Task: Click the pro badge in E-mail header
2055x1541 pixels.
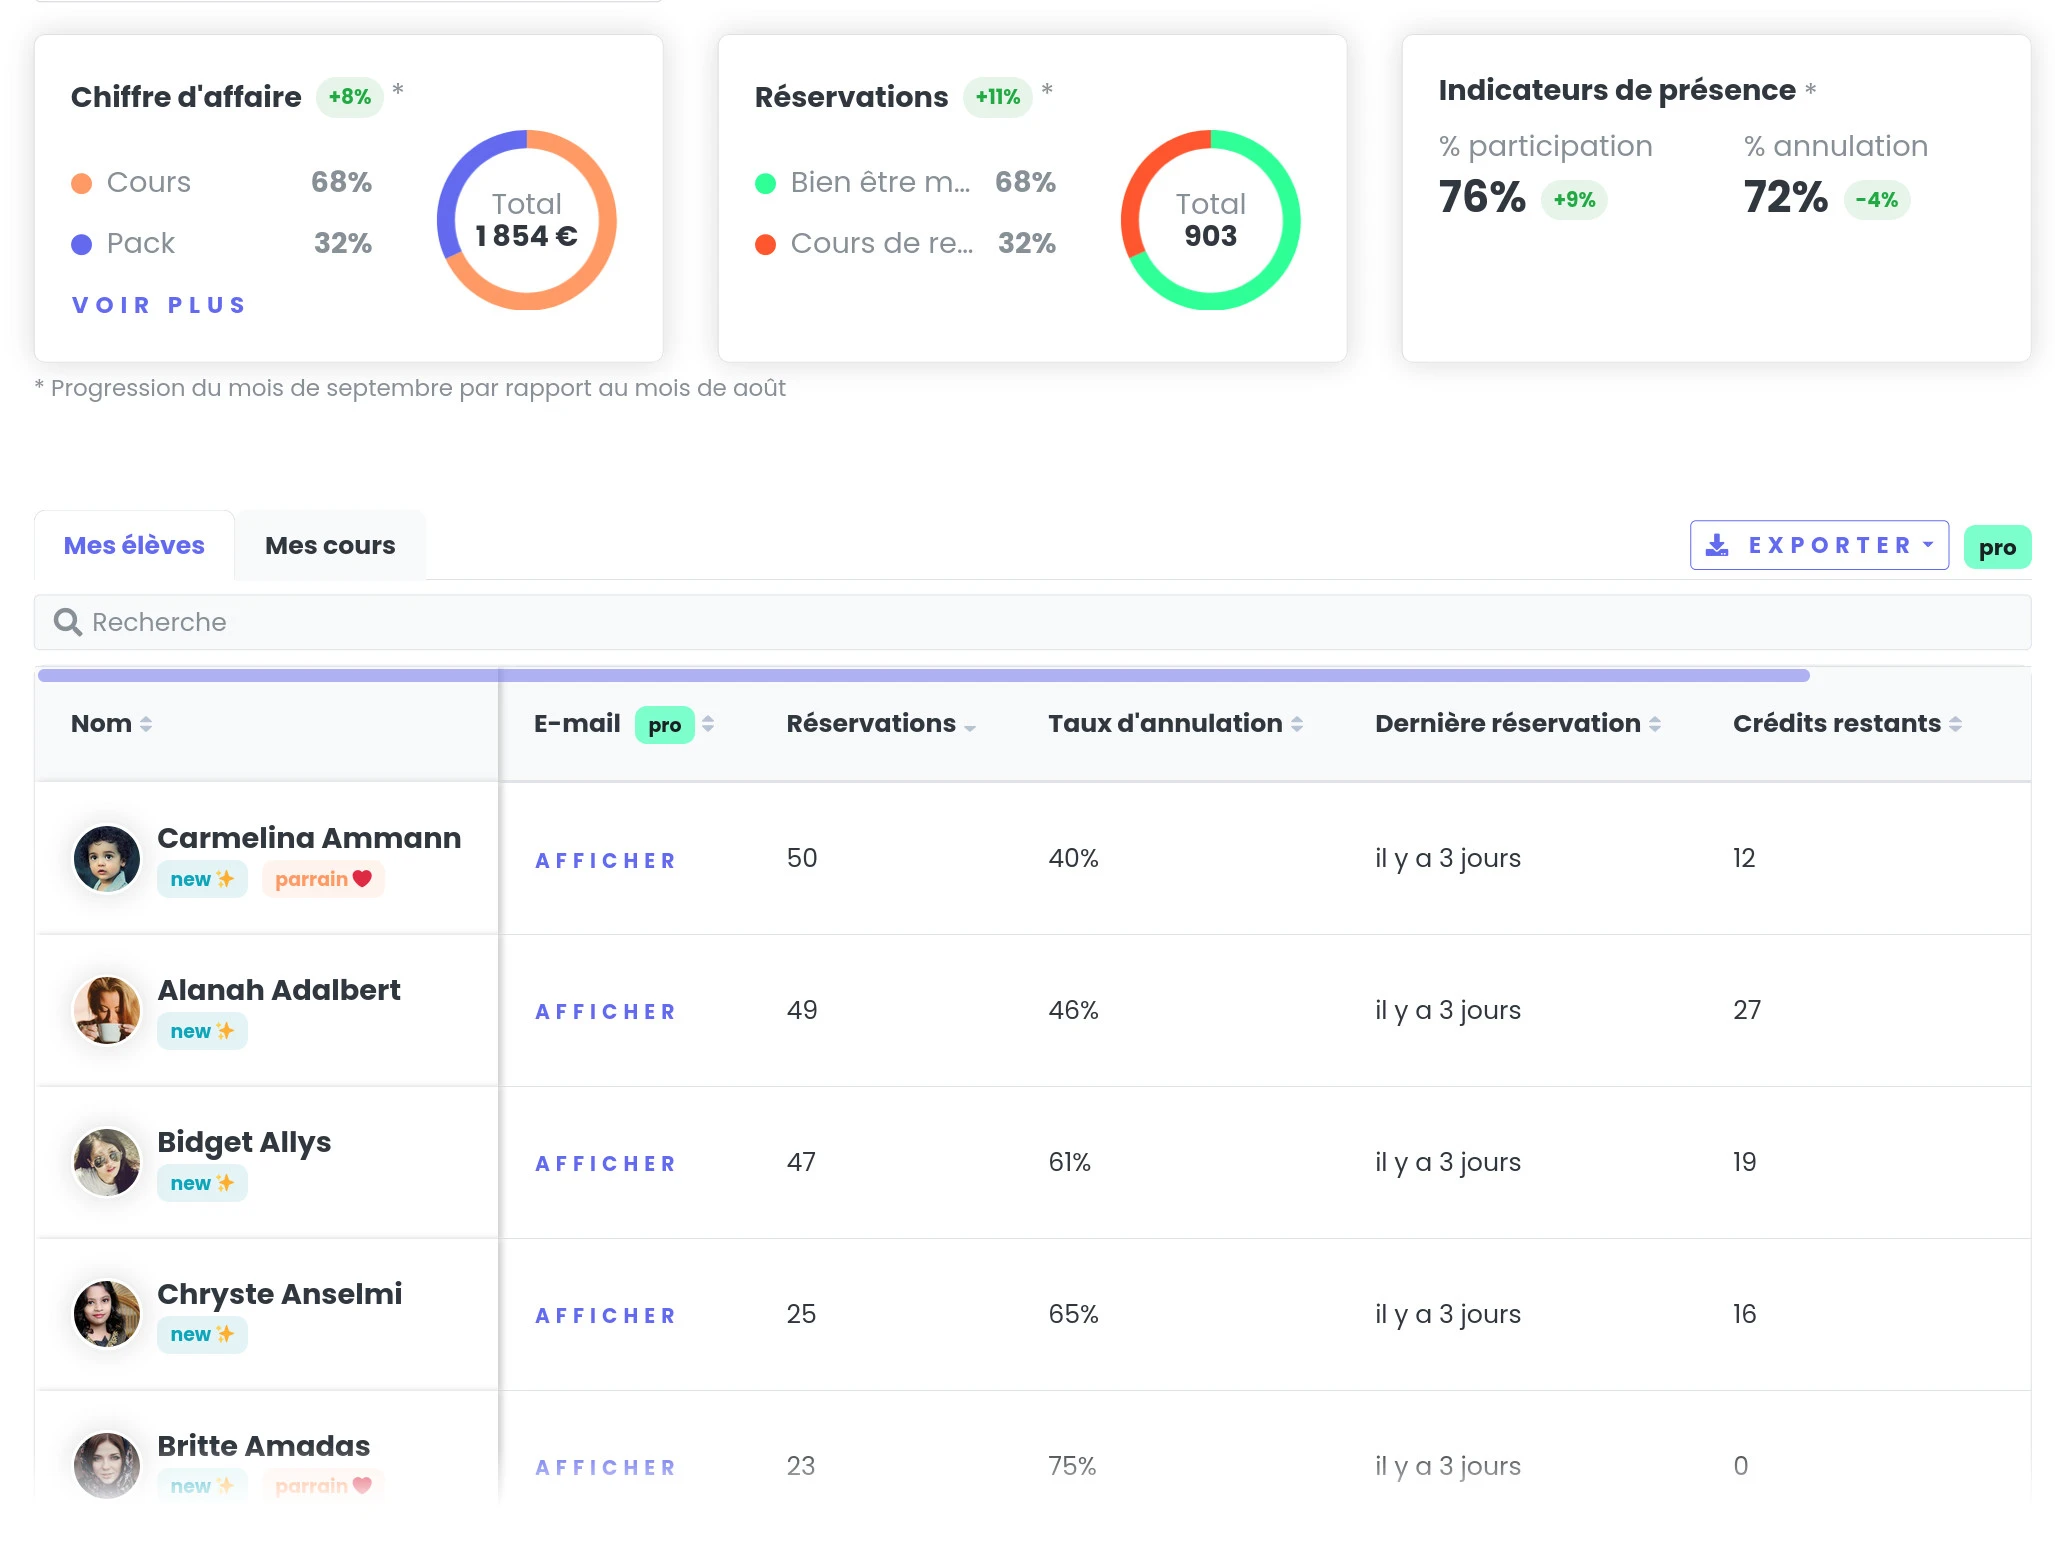Action: pos(665,725)
